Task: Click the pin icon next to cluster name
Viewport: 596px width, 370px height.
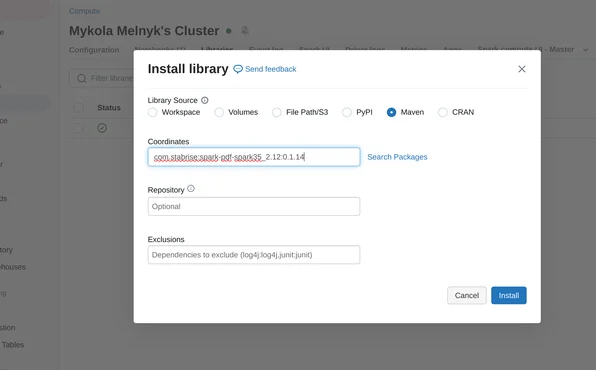Action: click(245, 31)
